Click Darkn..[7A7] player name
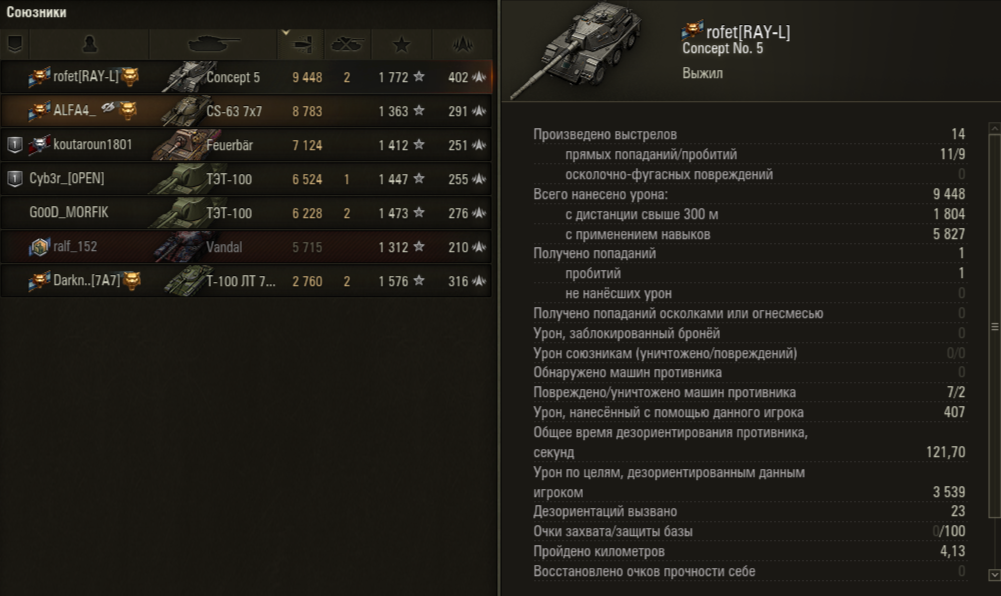This screenshot has height=596, width=1001. (x=87, y=281)
